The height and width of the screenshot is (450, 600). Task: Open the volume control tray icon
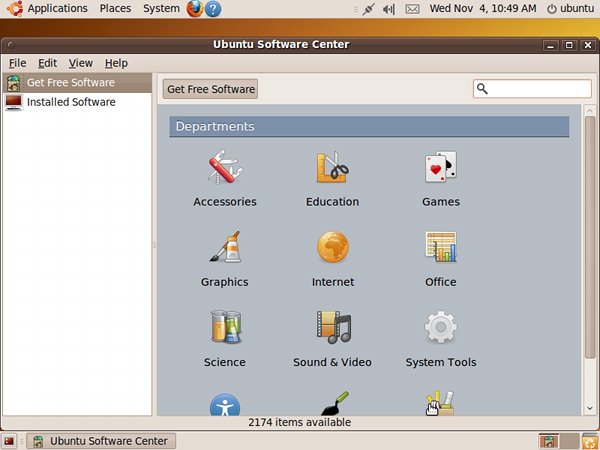click(389, 9)
